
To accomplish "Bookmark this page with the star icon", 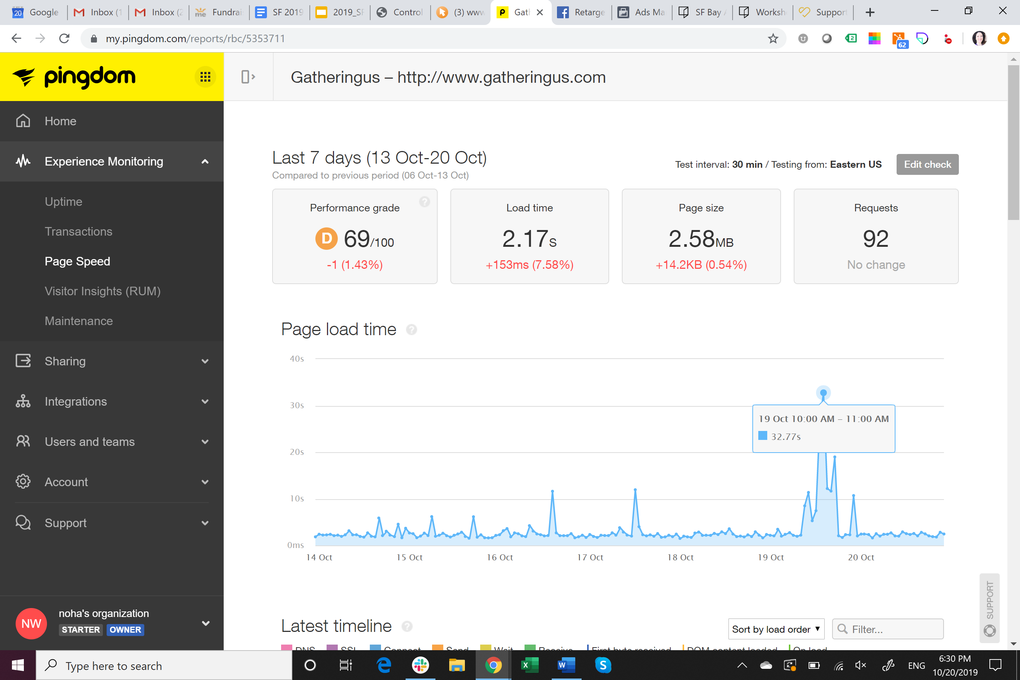I will pos(773,38).
